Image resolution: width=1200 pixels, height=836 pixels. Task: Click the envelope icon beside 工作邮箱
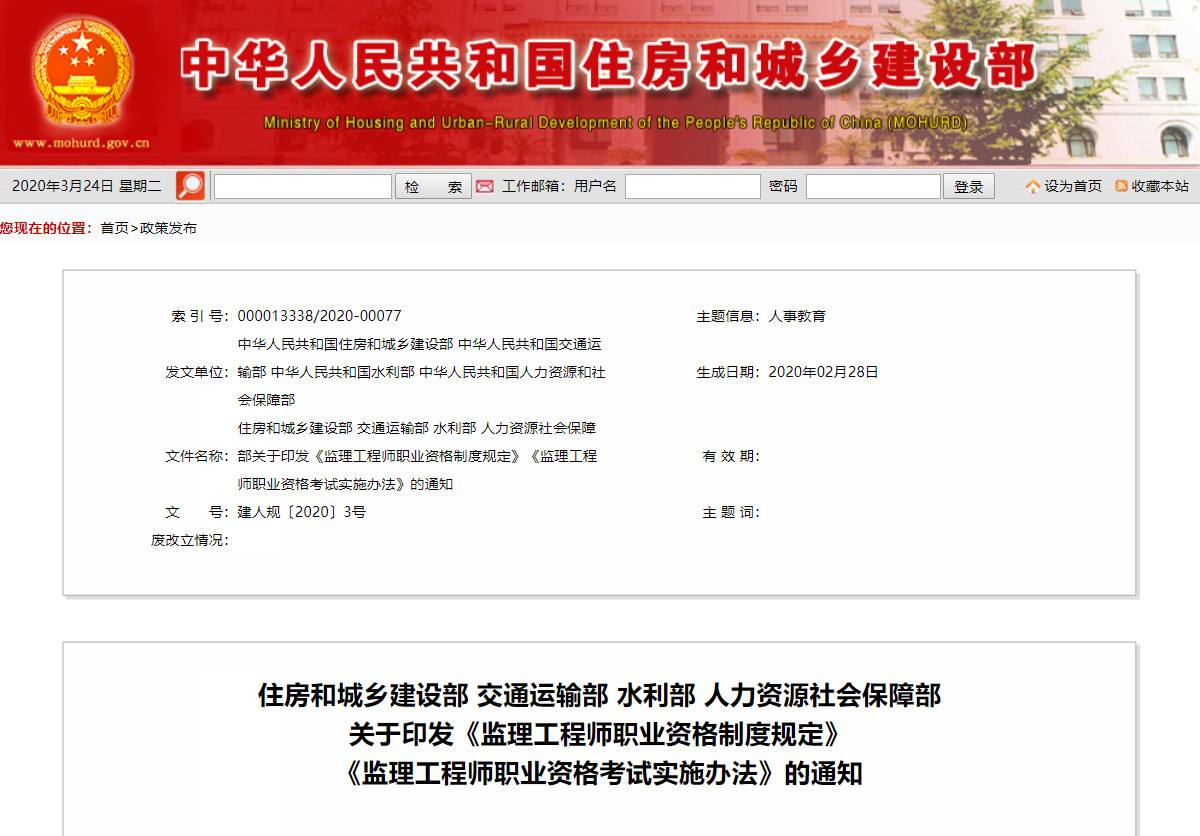484,186
